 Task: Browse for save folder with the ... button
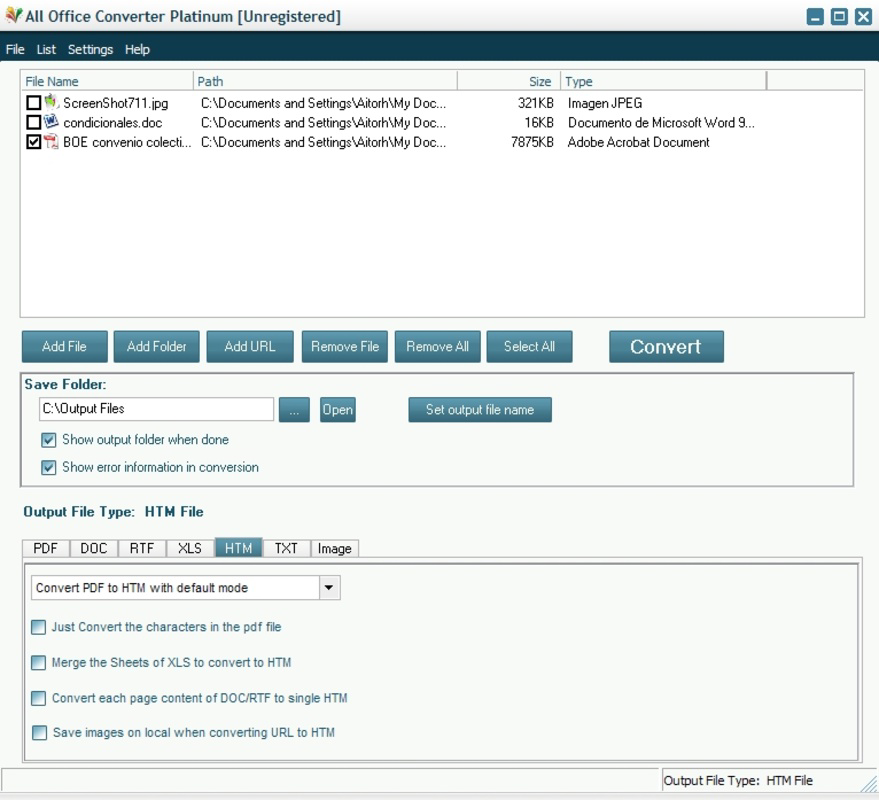(294, 410)
